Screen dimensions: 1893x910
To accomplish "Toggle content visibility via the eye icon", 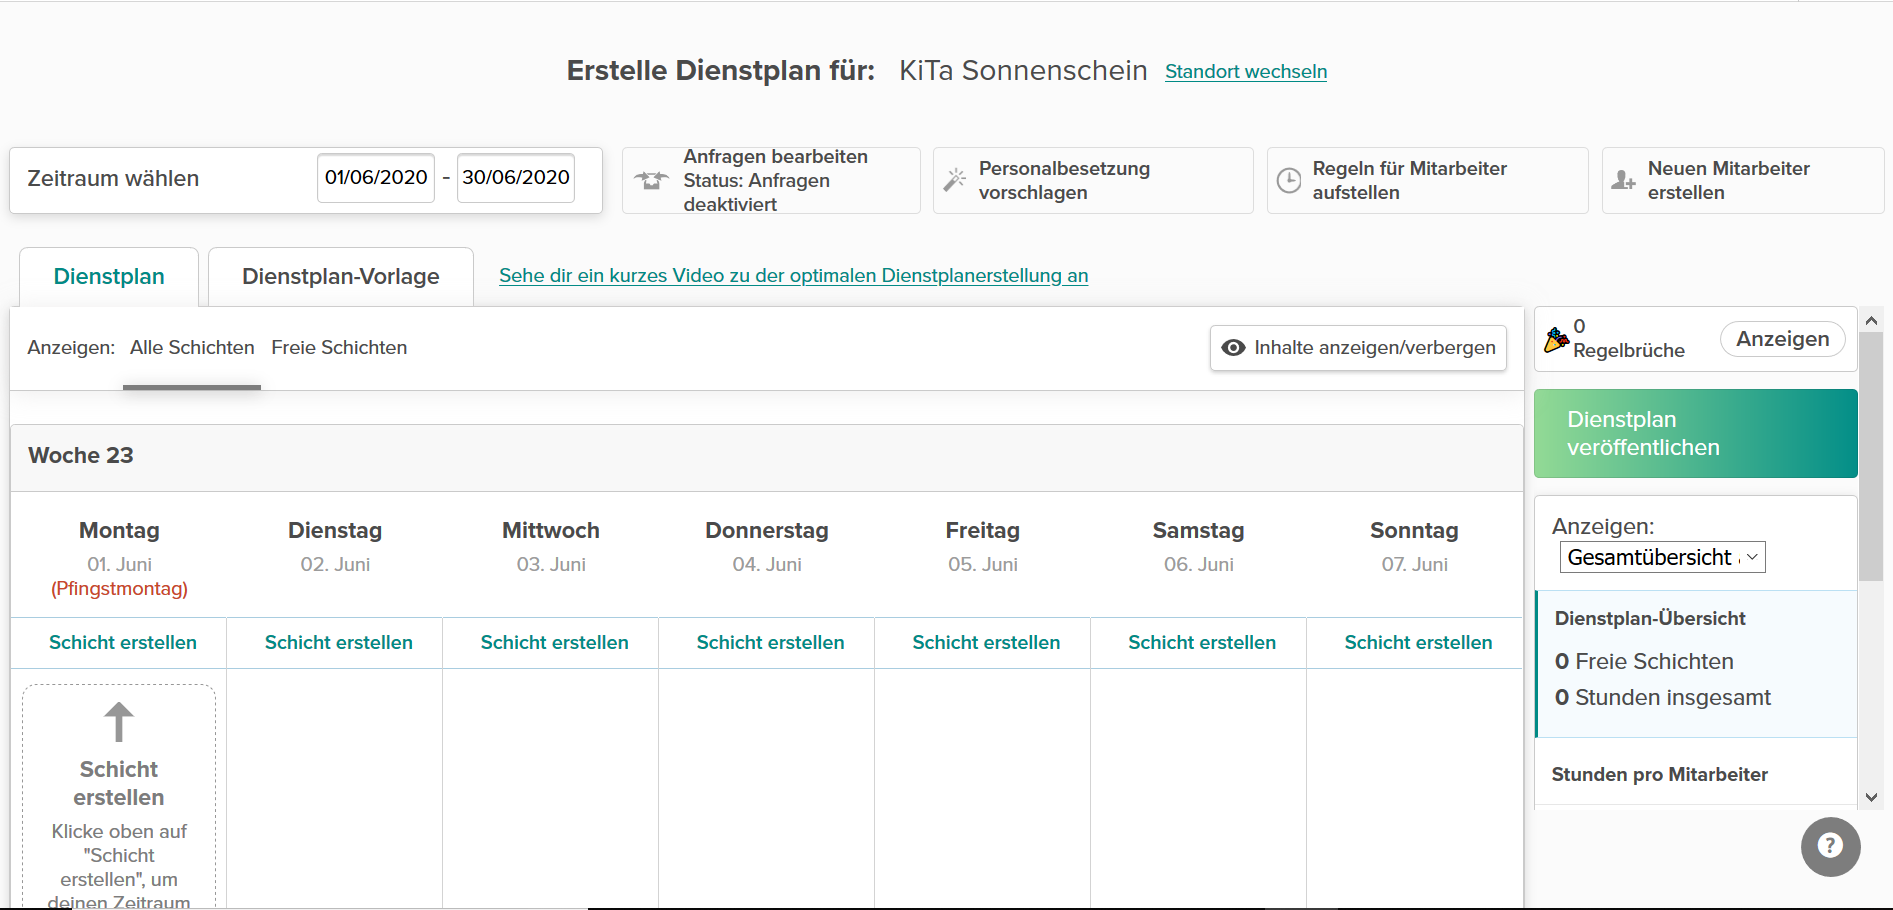I will pos(1234,347).
